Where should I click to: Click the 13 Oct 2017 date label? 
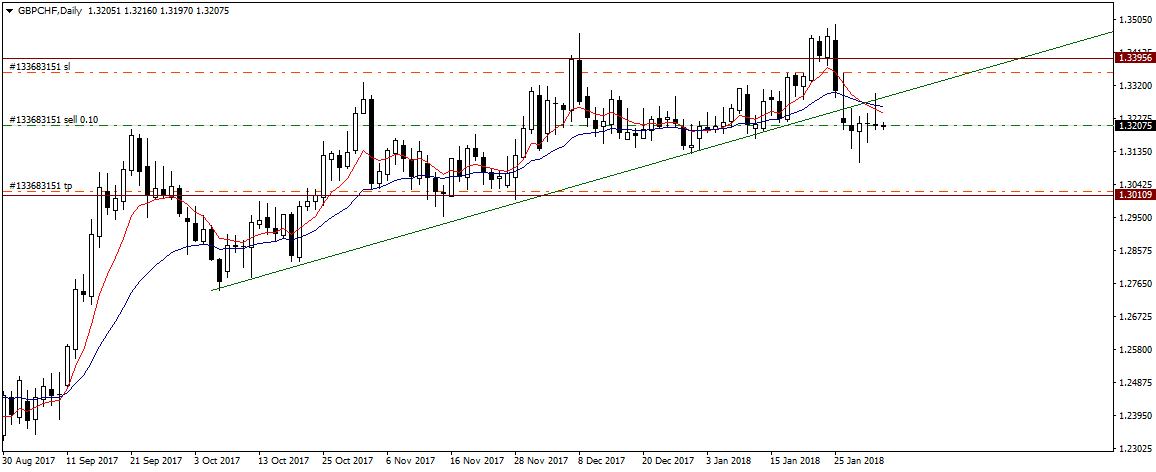coord(284,460)
